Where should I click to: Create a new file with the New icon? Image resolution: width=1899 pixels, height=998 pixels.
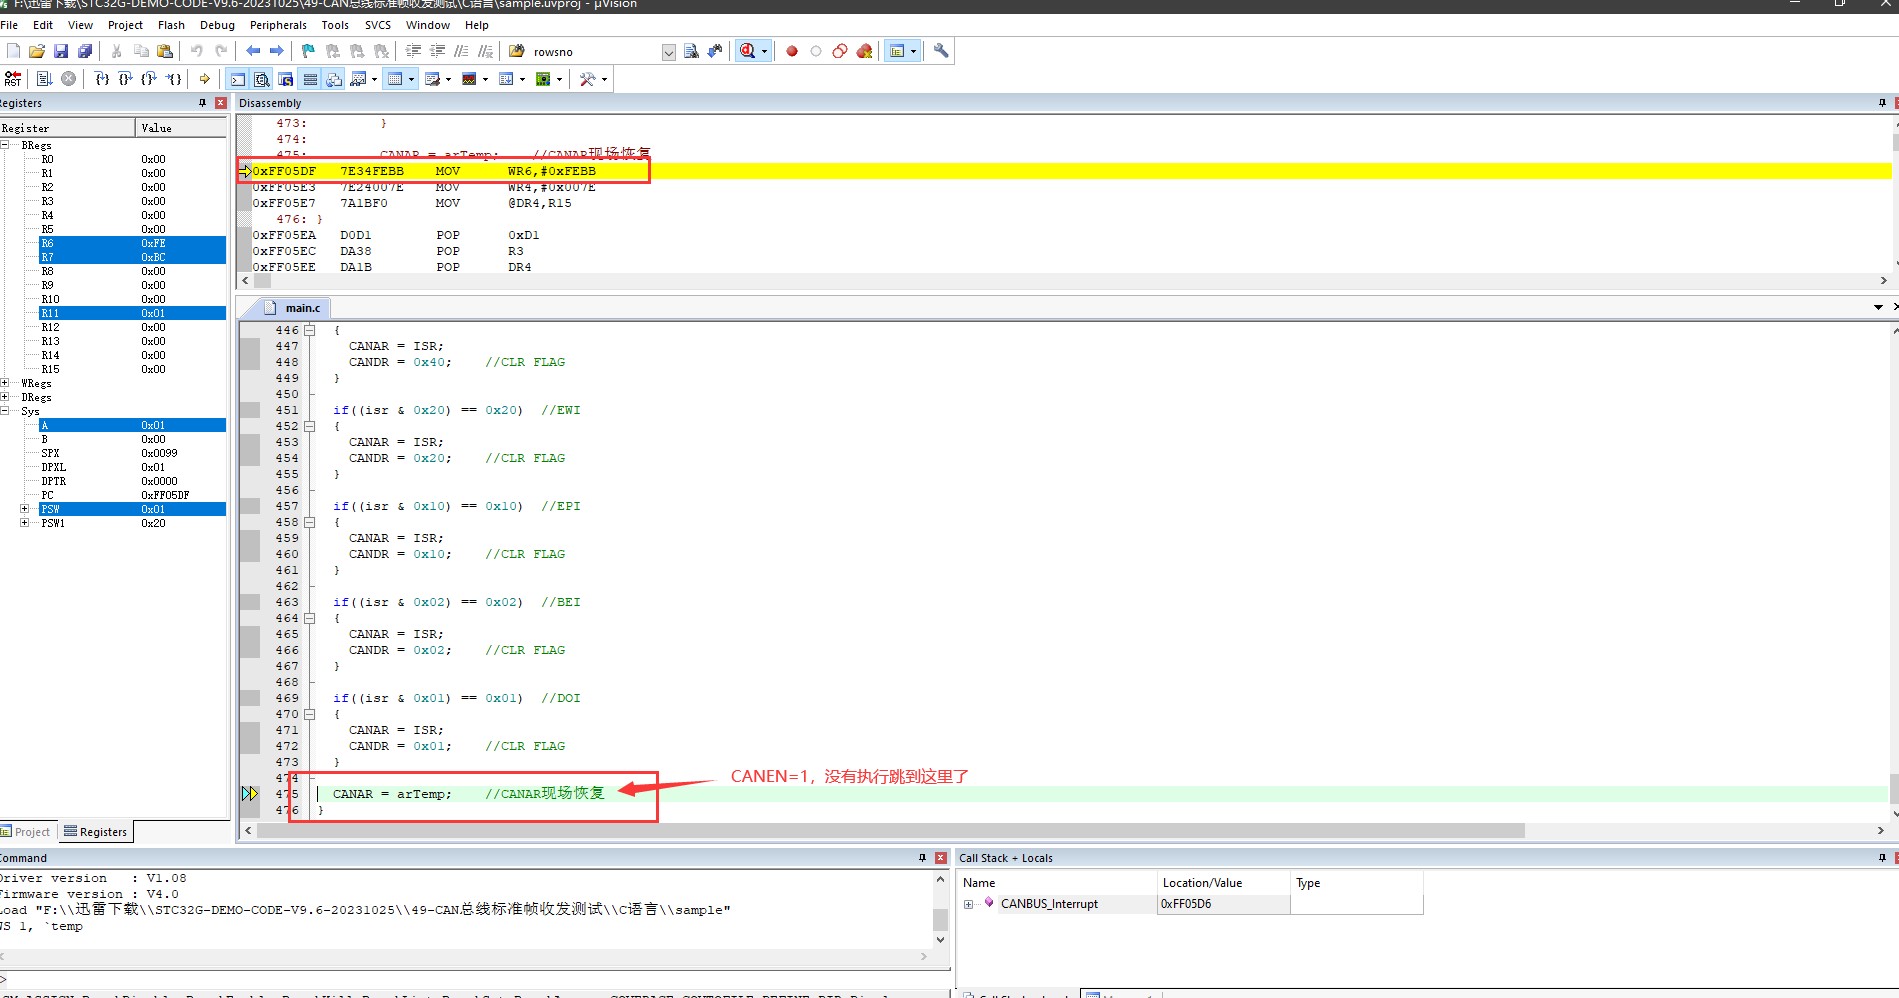point(13,51)
